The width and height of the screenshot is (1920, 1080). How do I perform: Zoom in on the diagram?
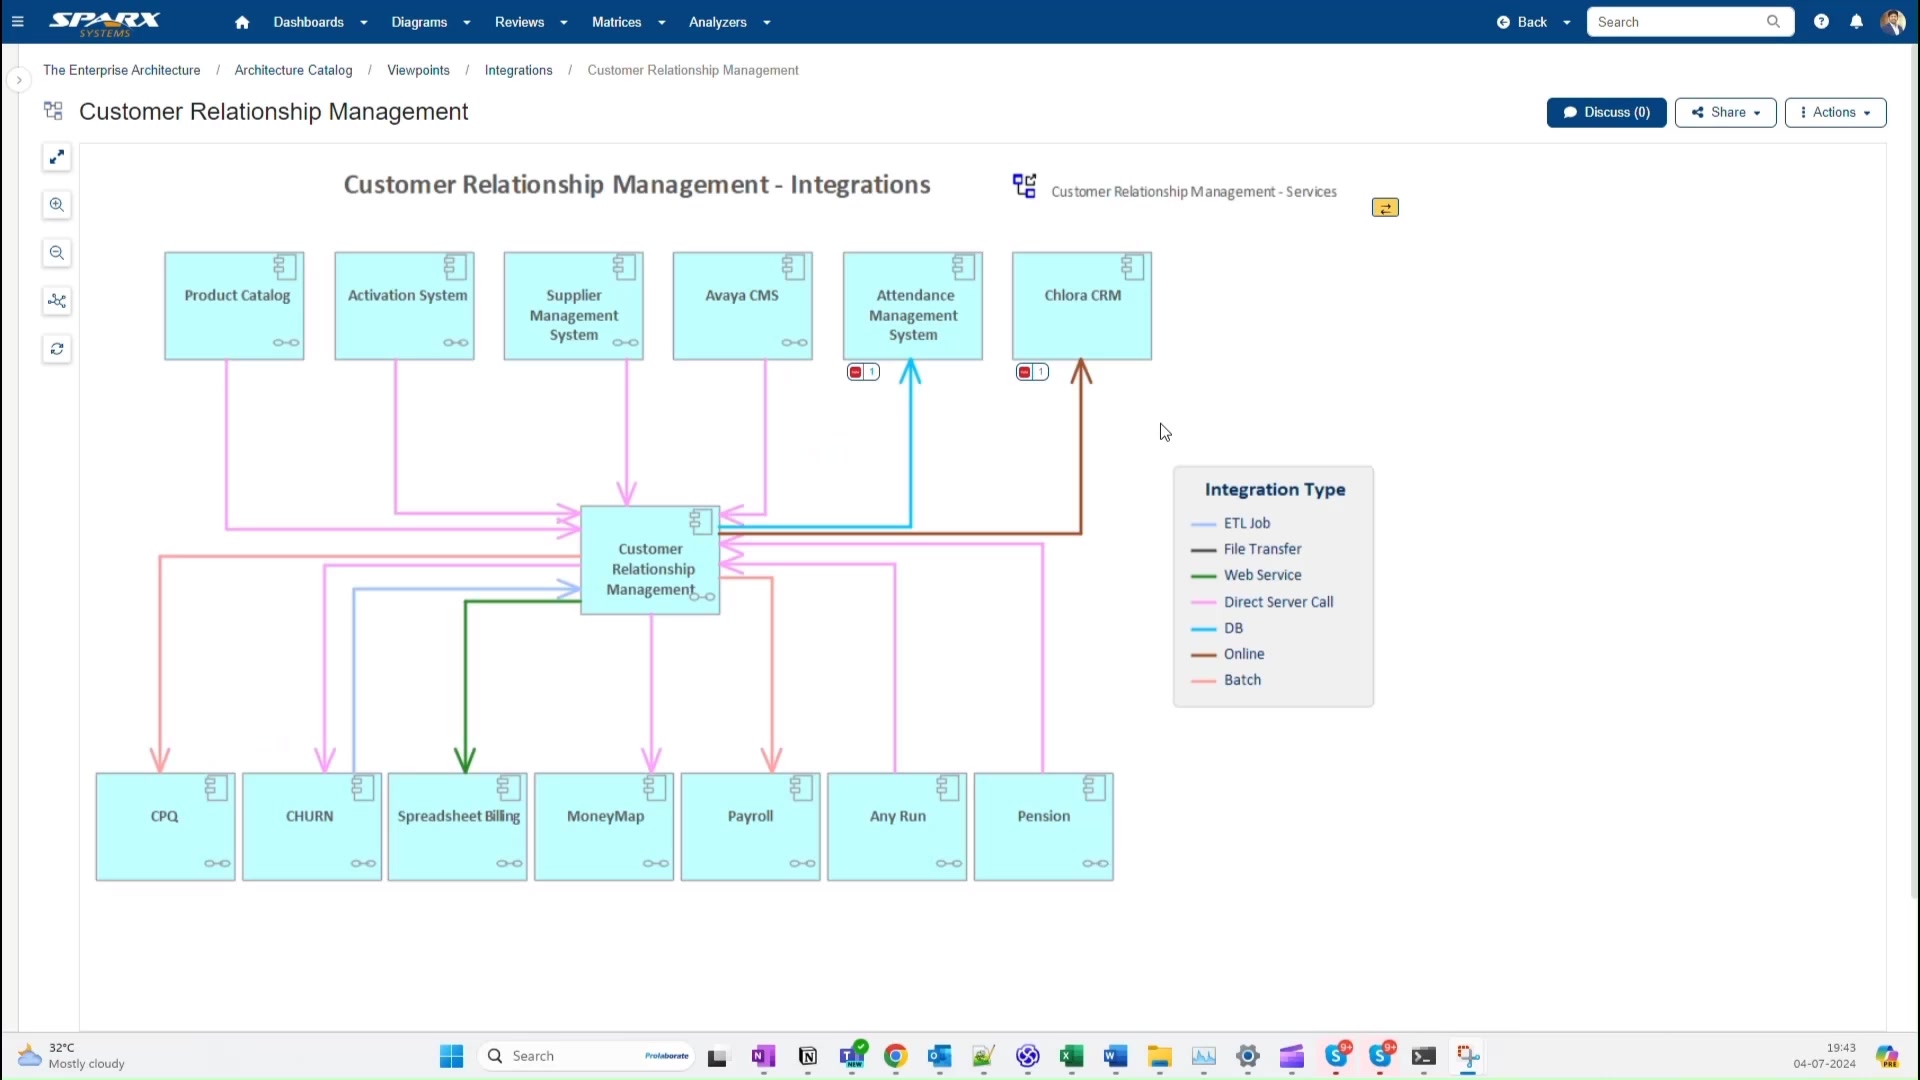coord(57,205)
